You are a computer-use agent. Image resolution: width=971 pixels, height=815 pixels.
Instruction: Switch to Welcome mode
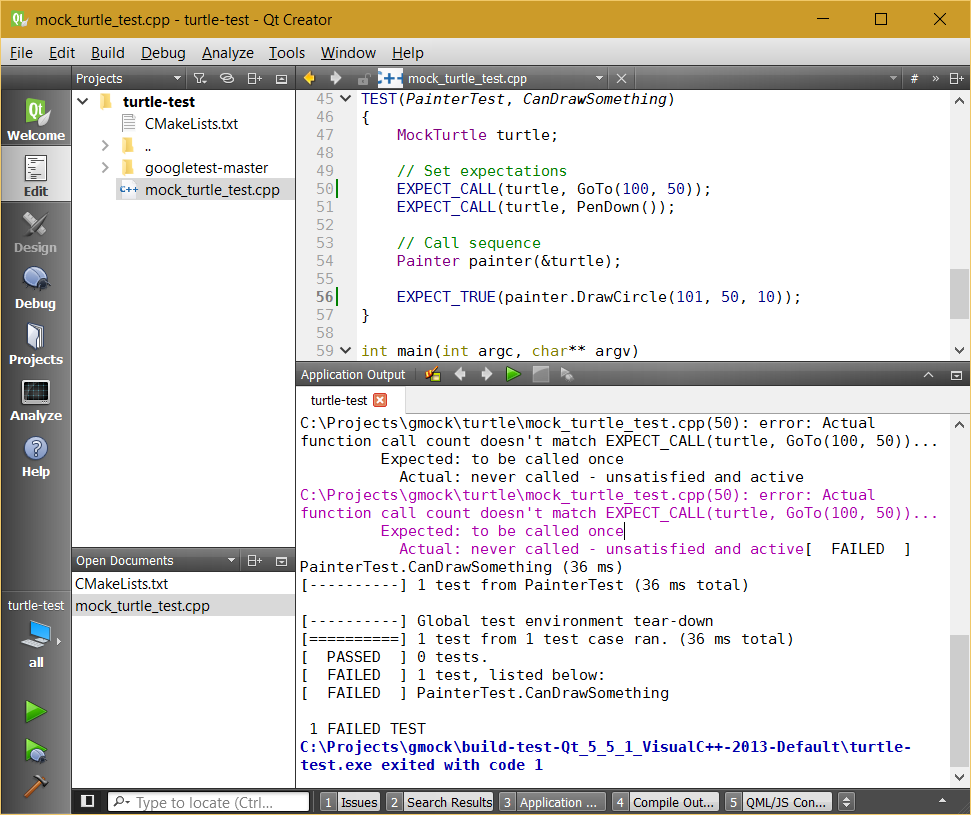[x=36, y=119]
